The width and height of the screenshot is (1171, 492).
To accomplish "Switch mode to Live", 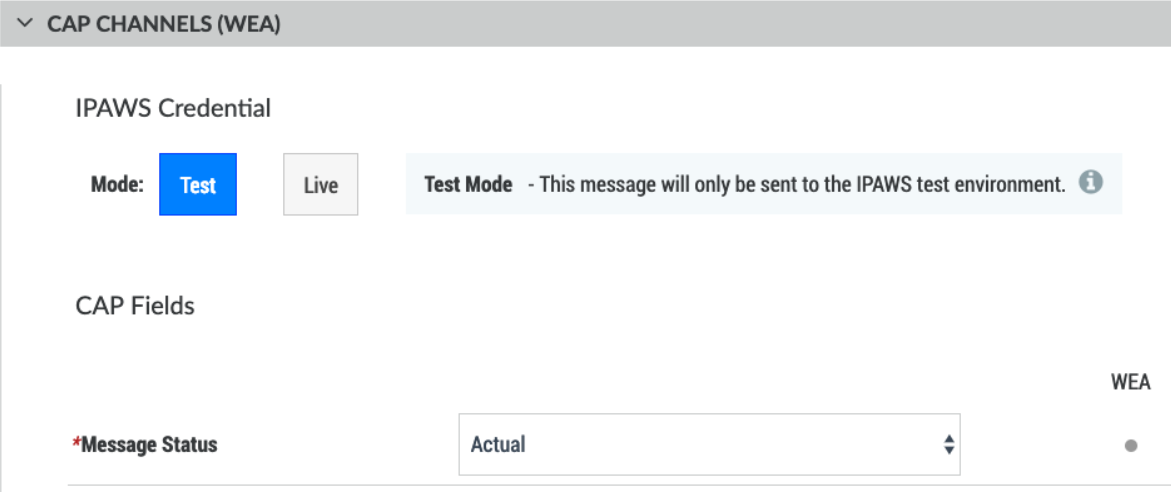I will pos(320,184).
